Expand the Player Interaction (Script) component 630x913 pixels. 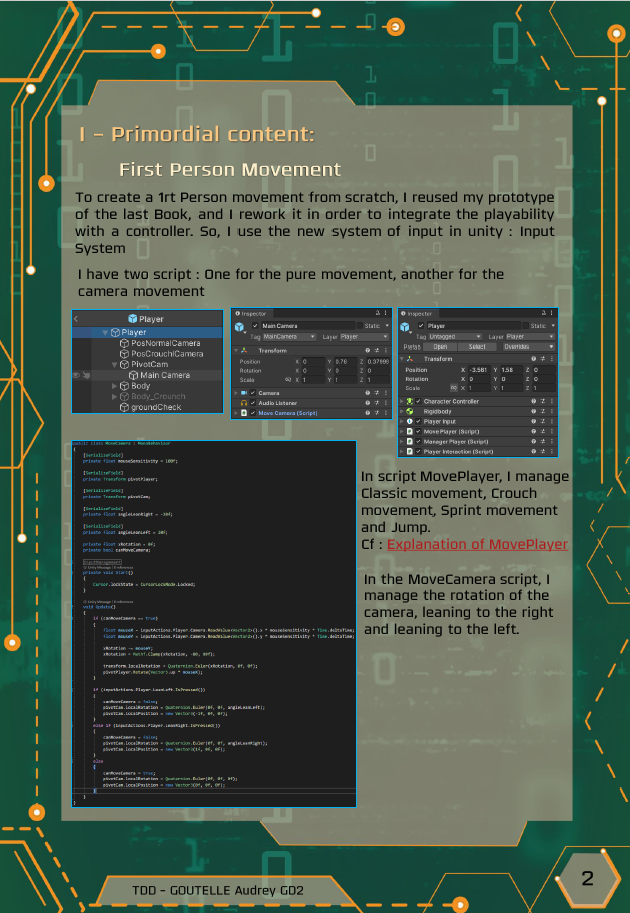pos(402,452)
